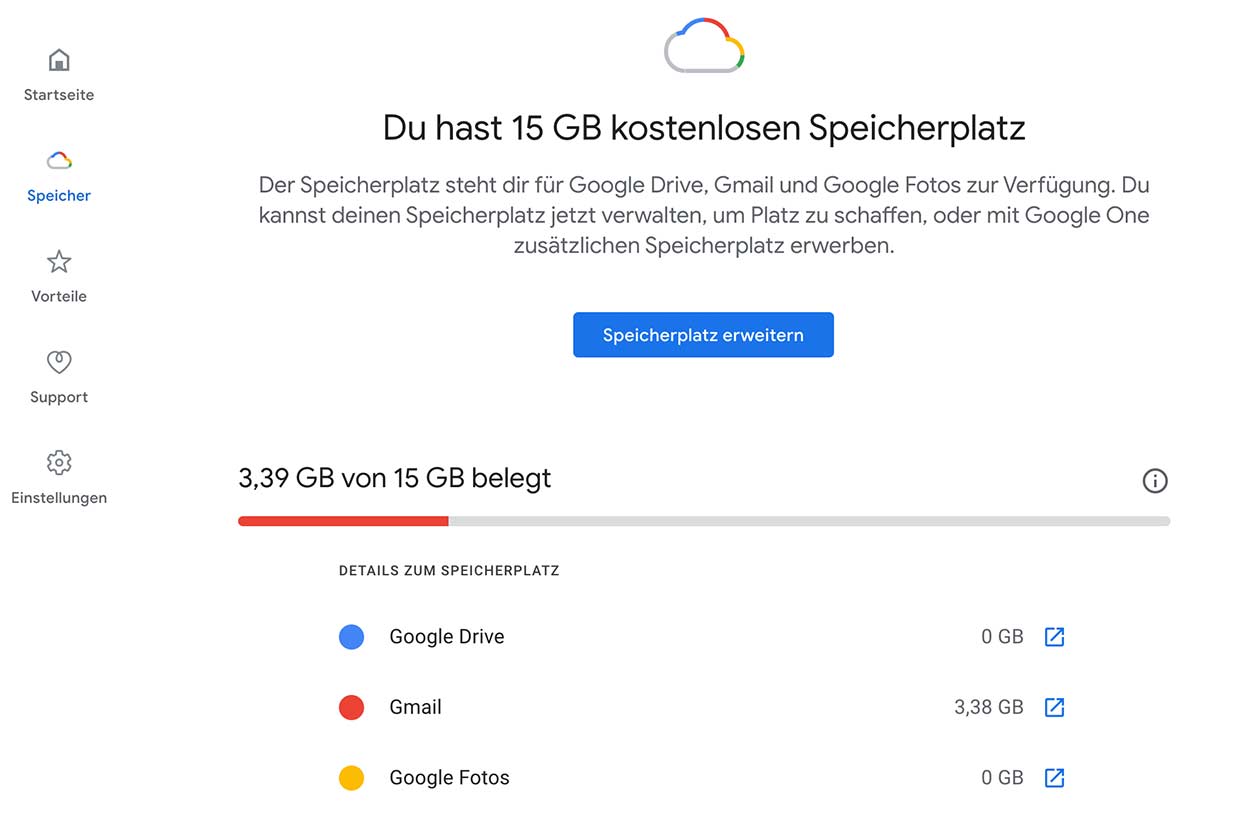
Task: Open Google Fotos external link icon
Action: click(x=1054, y=777)
